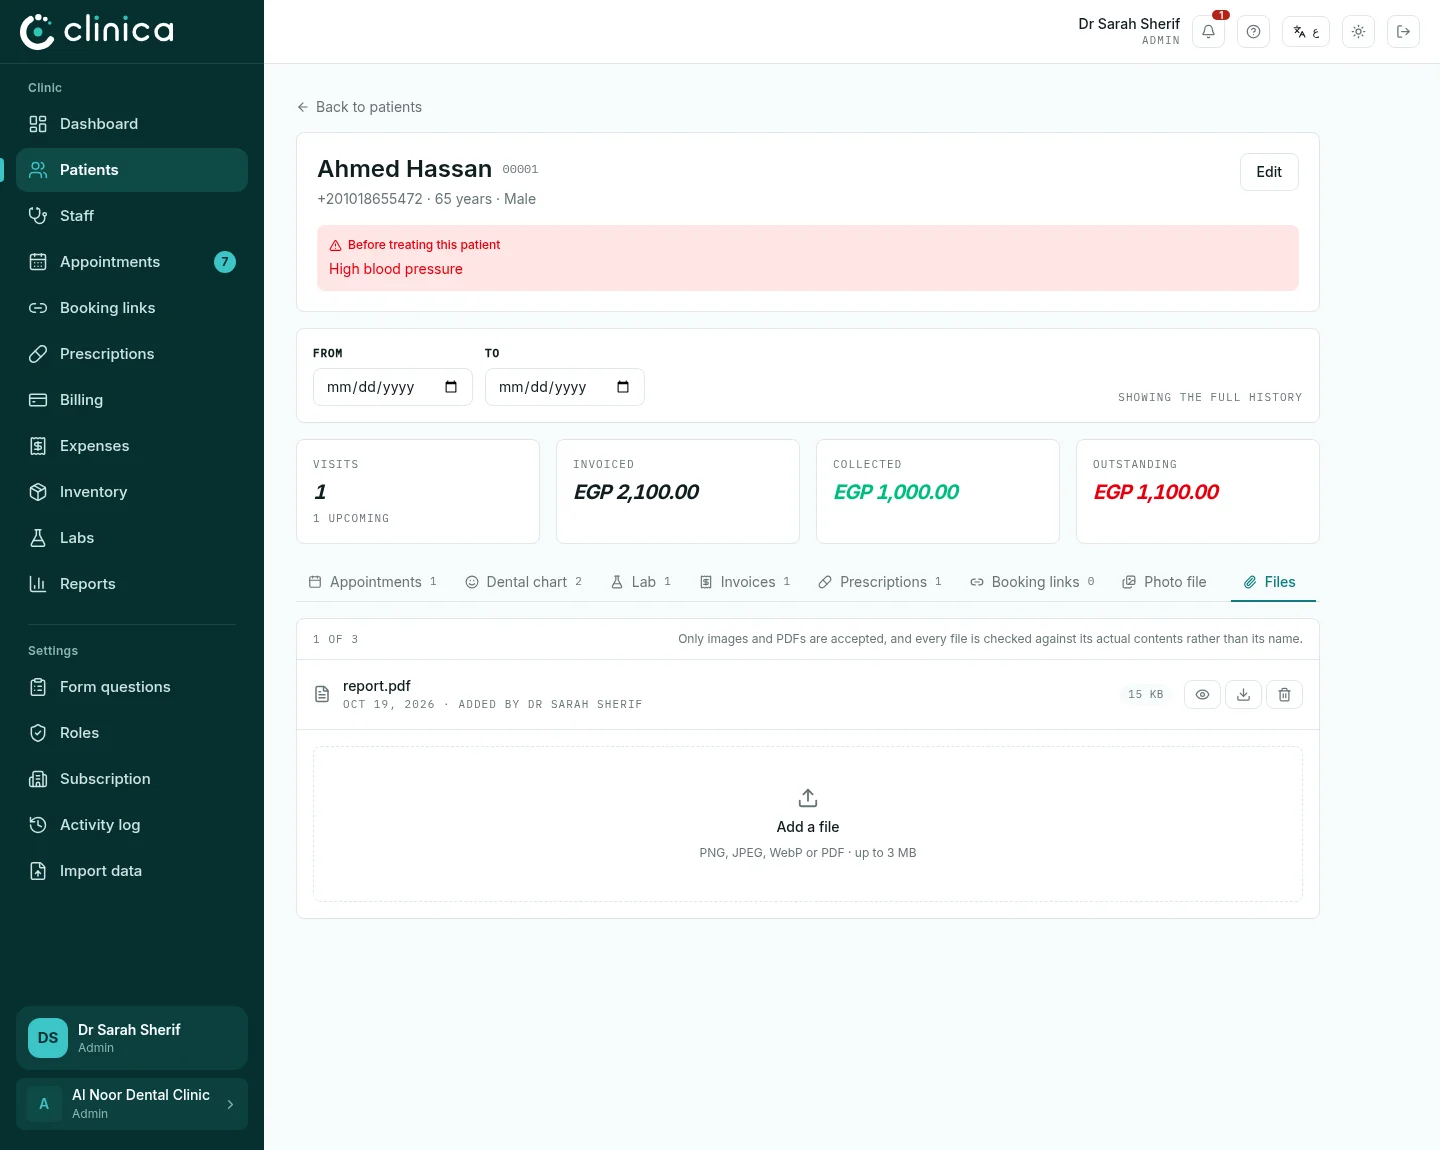Download report.pdf with the download icon
Screen dimensions: 1440x1150
pos(1243,694)
